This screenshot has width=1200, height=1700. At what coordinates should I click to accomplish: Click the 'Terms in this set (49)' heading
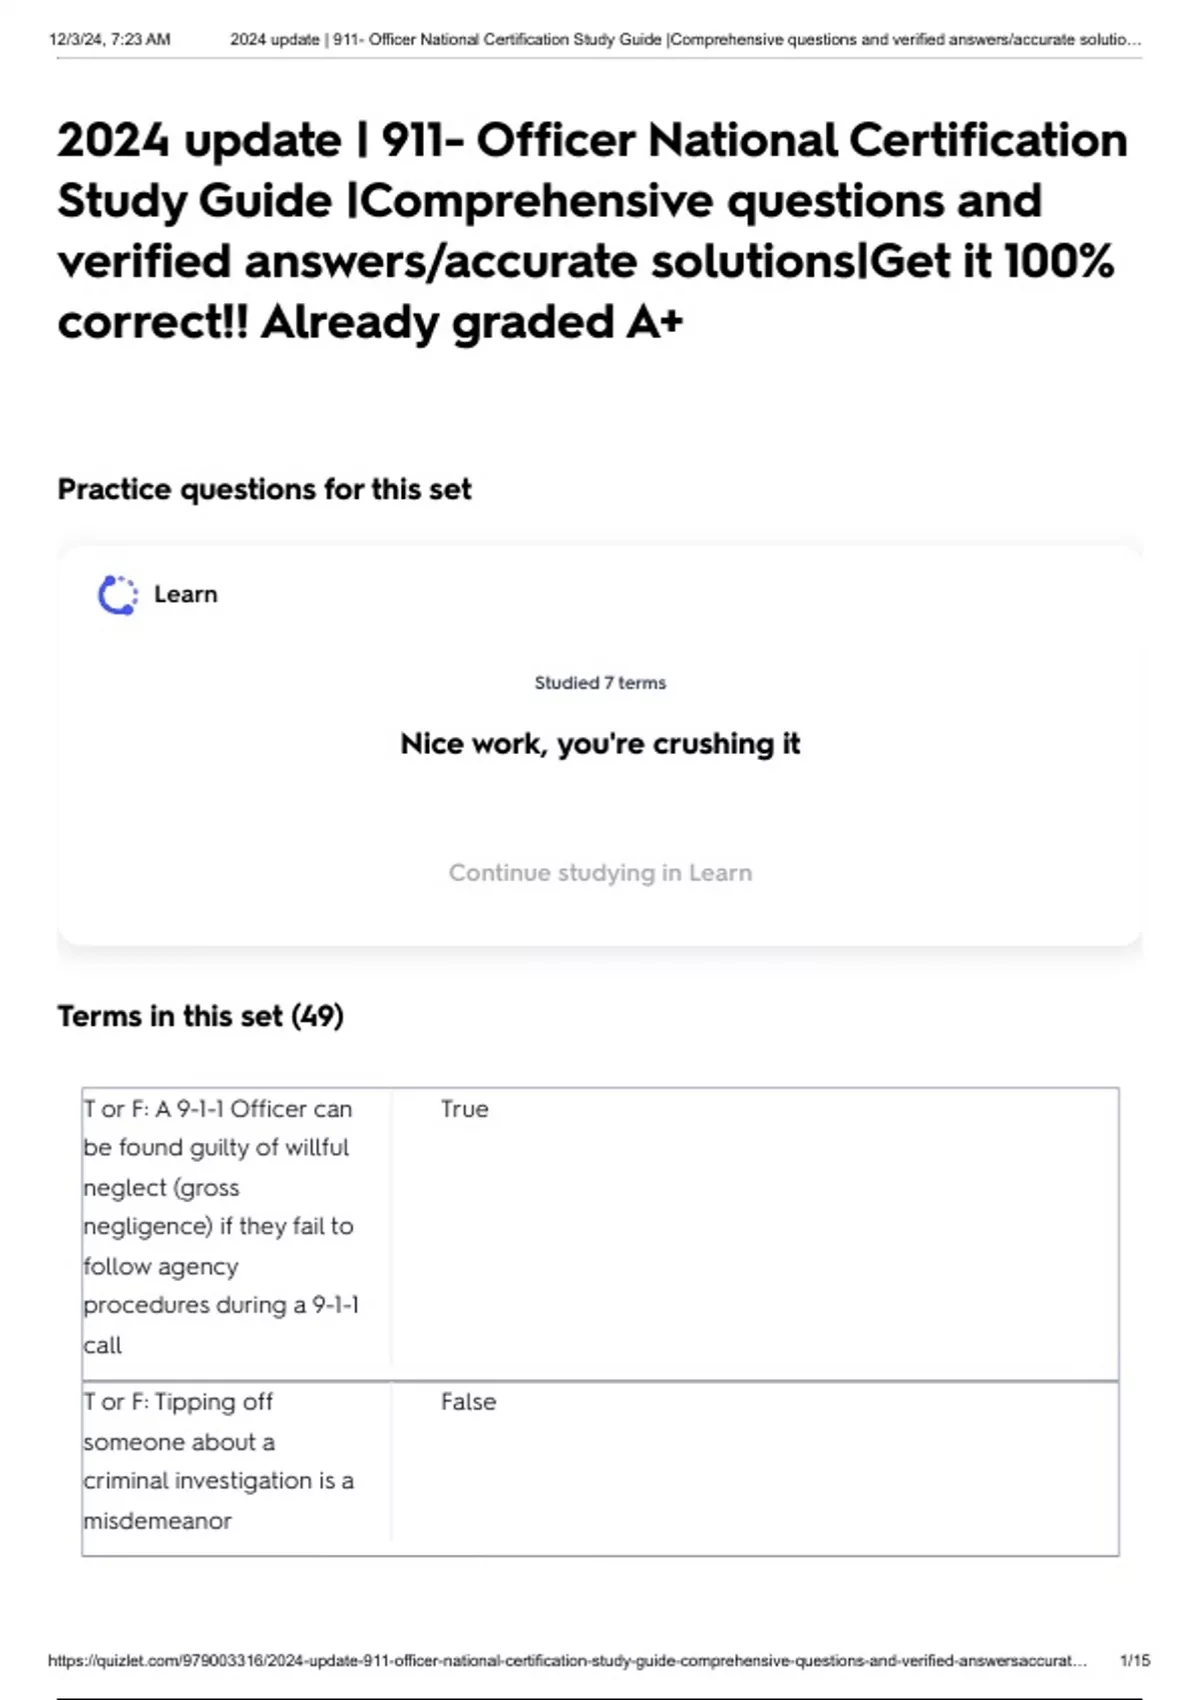[200, 1016]
